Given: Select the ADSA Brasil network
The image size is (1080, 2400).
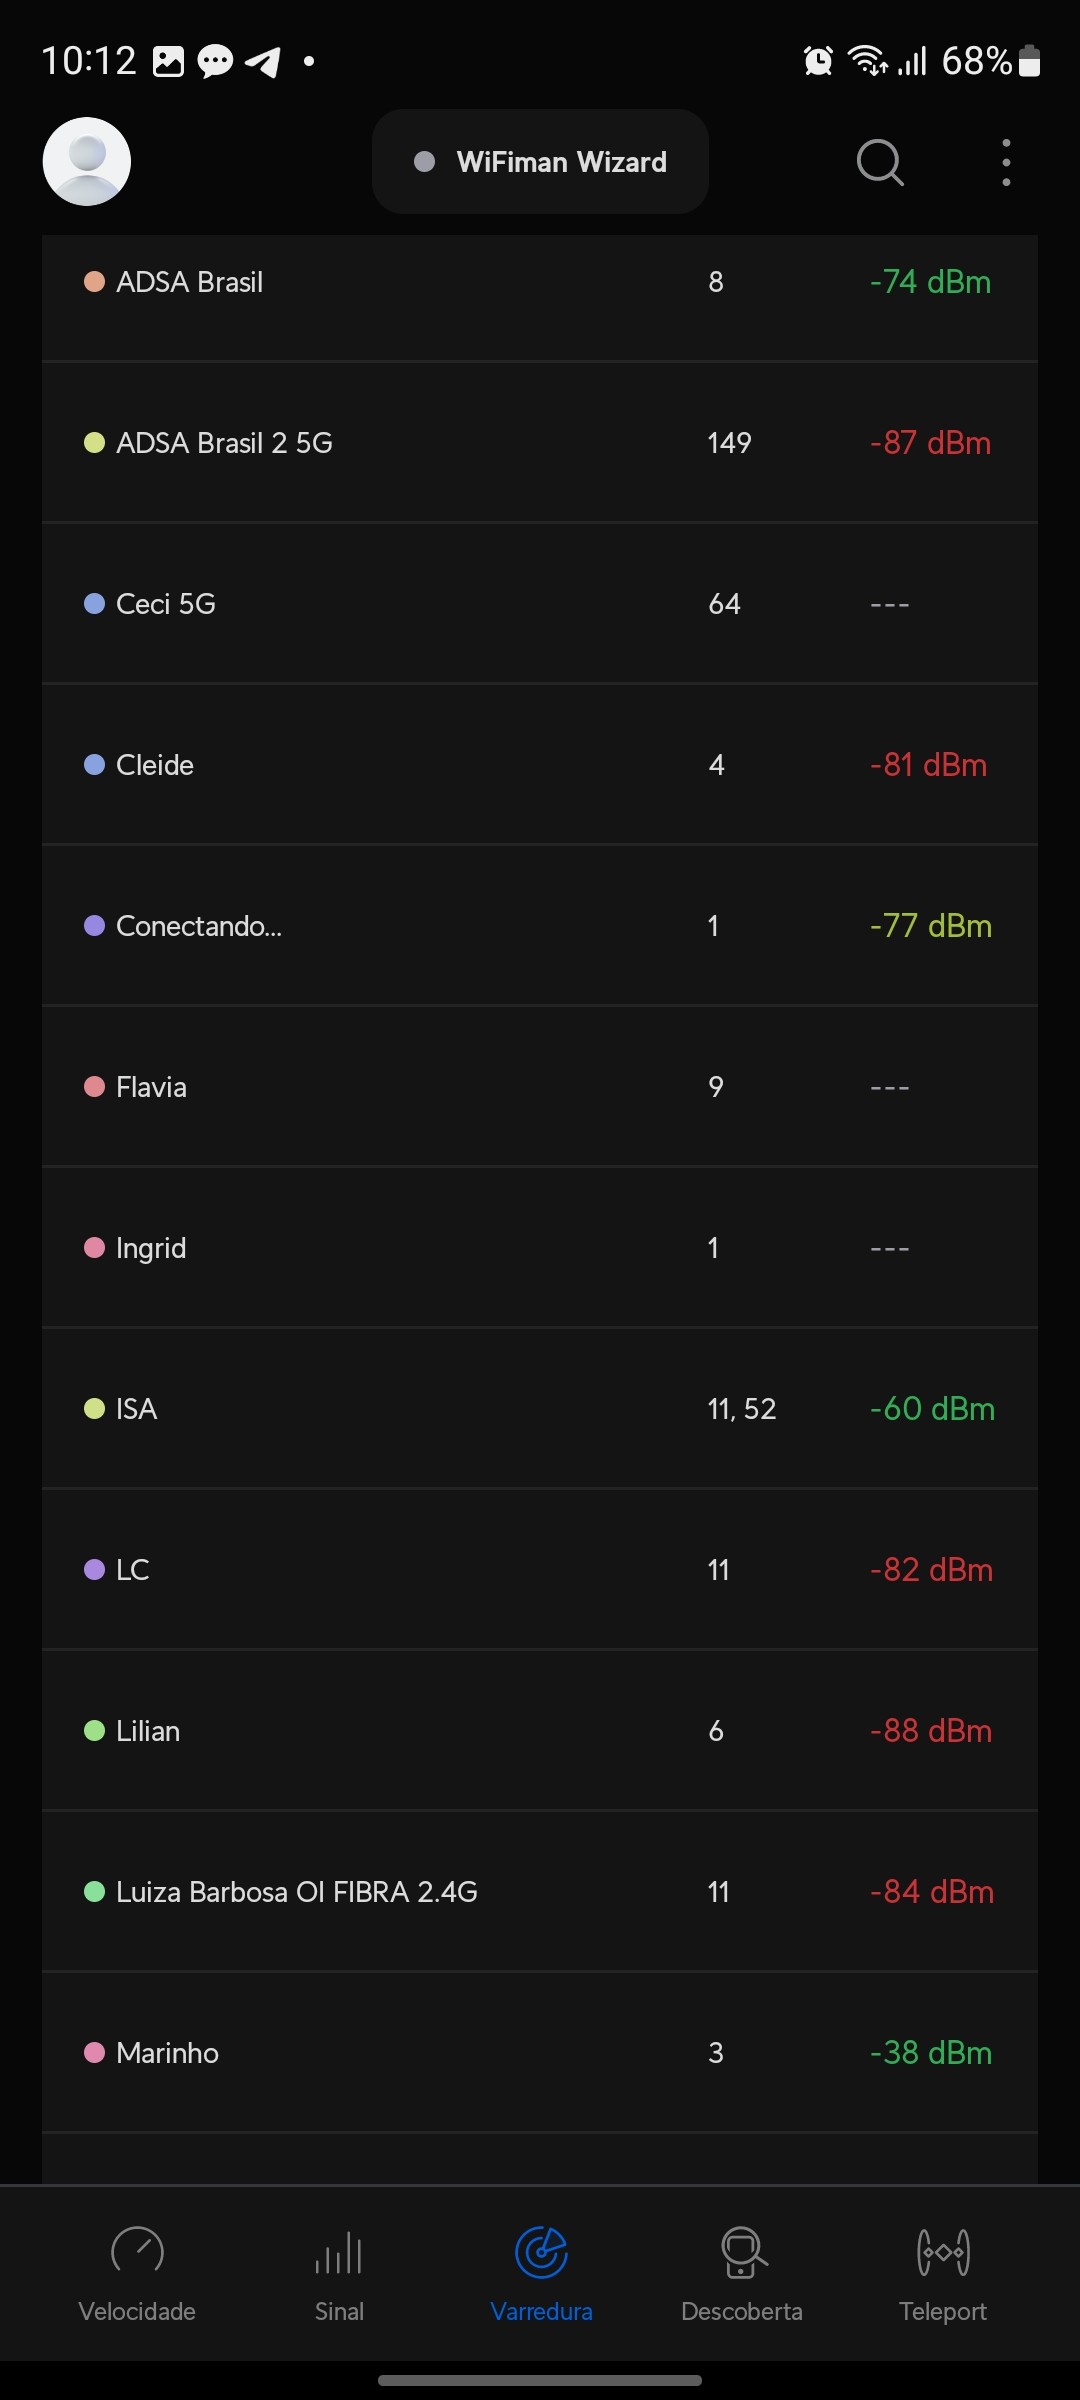Looking at the screenshot, I should coord(190,282).
